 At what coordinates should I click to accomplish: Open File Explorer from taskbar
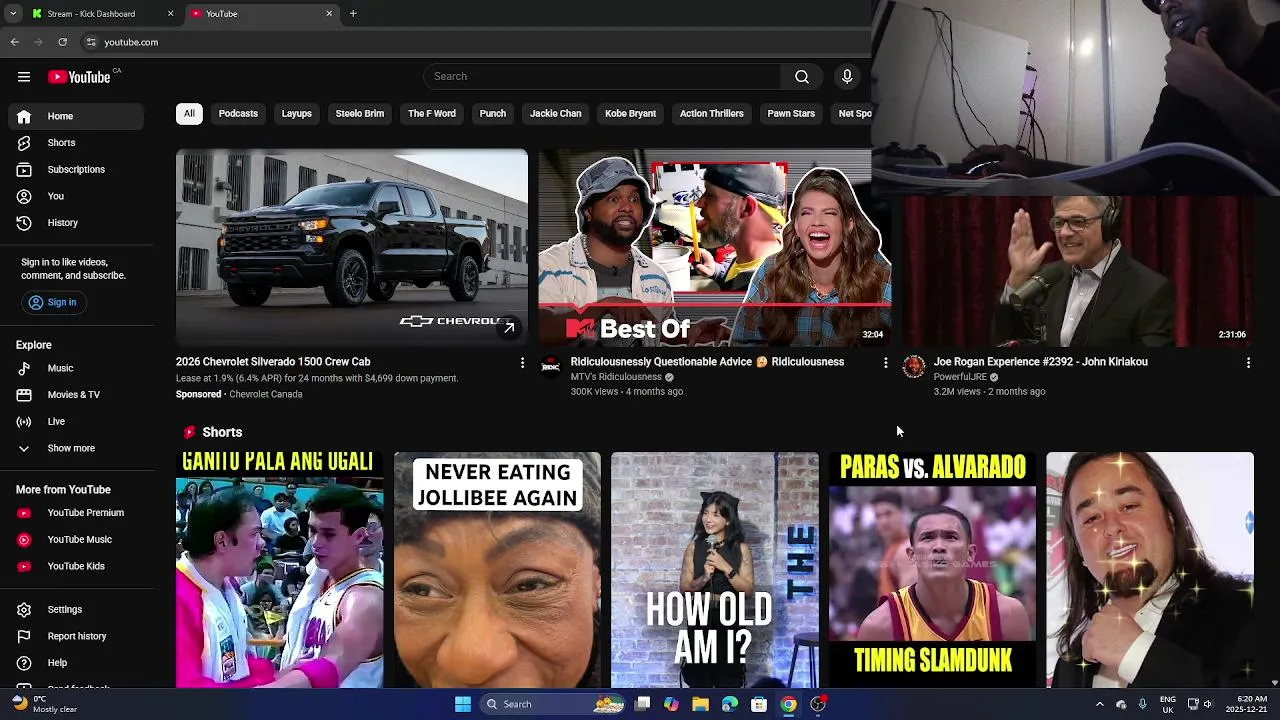click(700, 704)
